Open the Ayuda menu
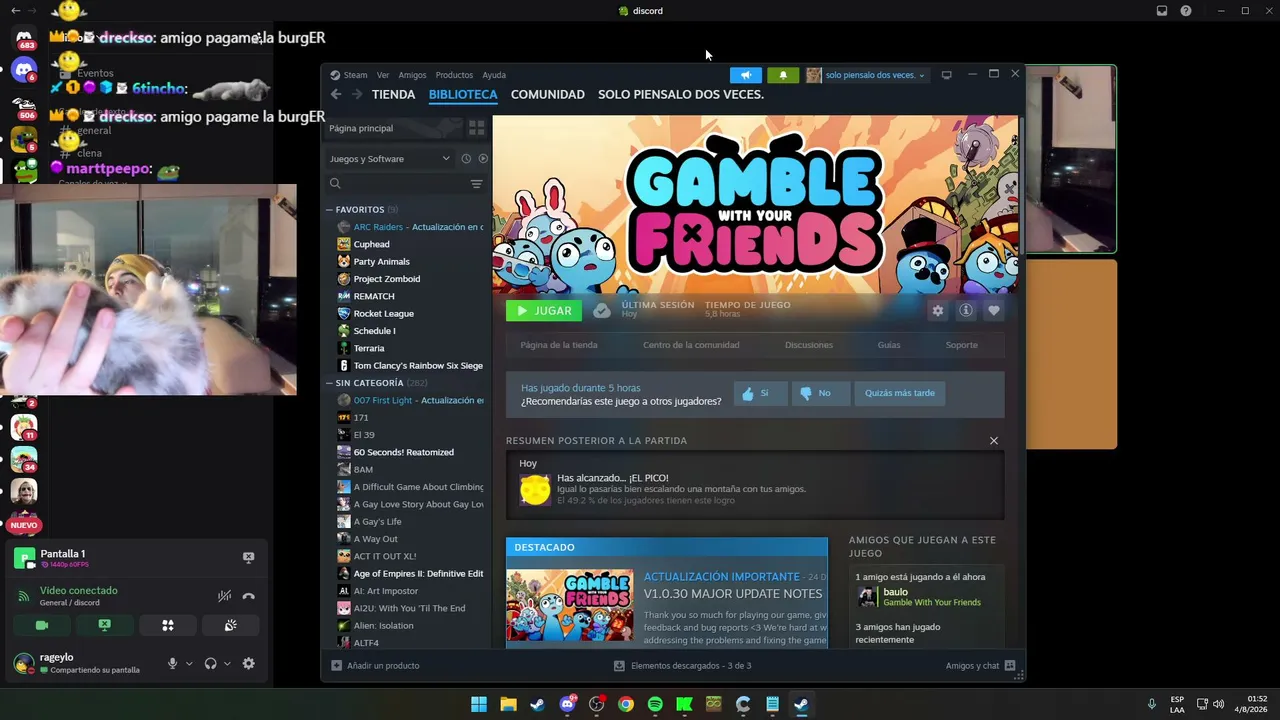This screenshot has height=720, width=1280. click(x=494, y=75)
